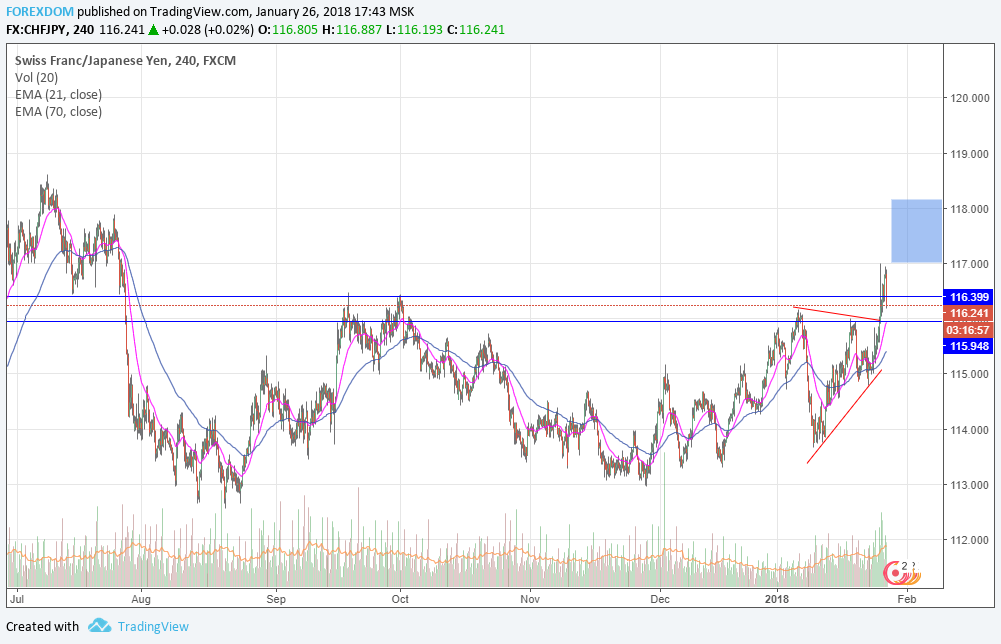Click the green up-arrow change indicator

tap(153, 30)
